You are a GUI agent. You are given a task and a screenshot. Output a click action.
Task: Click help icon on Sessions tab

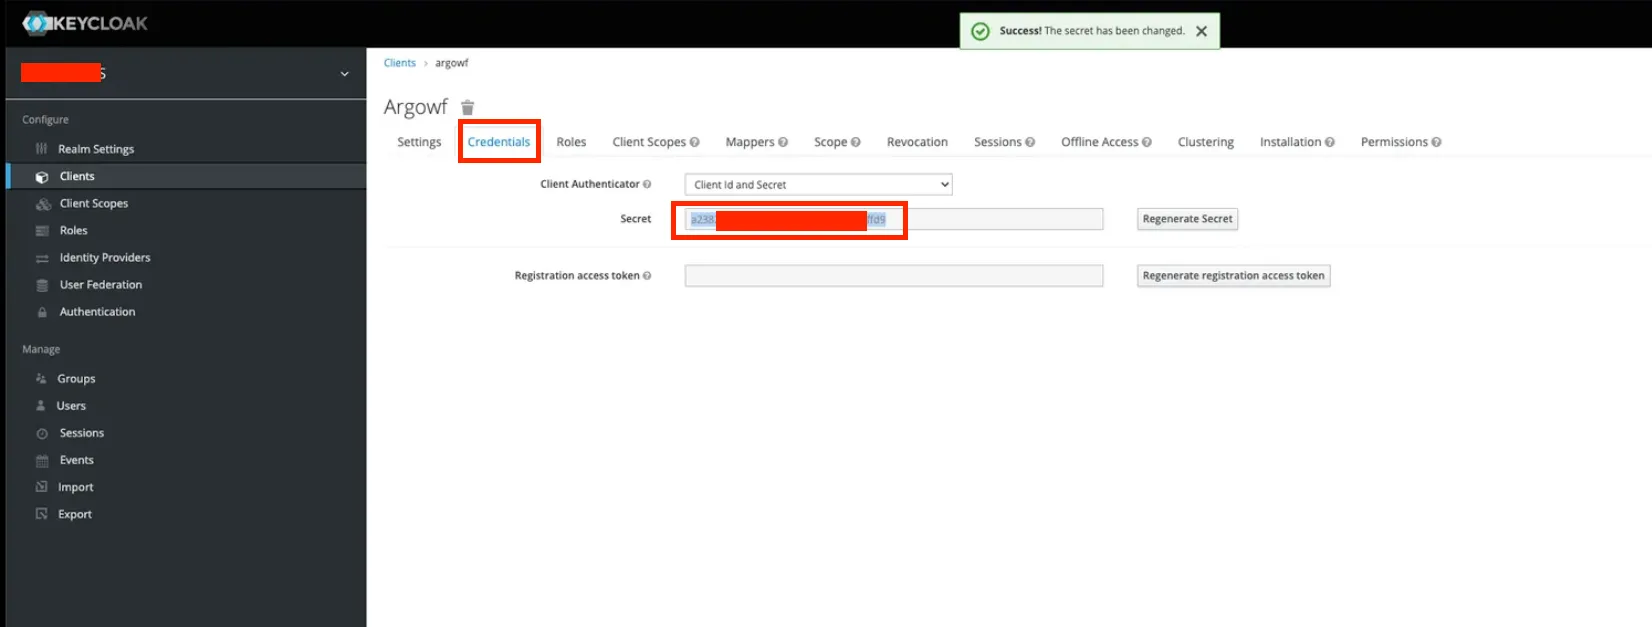[x=1030, y=142]
